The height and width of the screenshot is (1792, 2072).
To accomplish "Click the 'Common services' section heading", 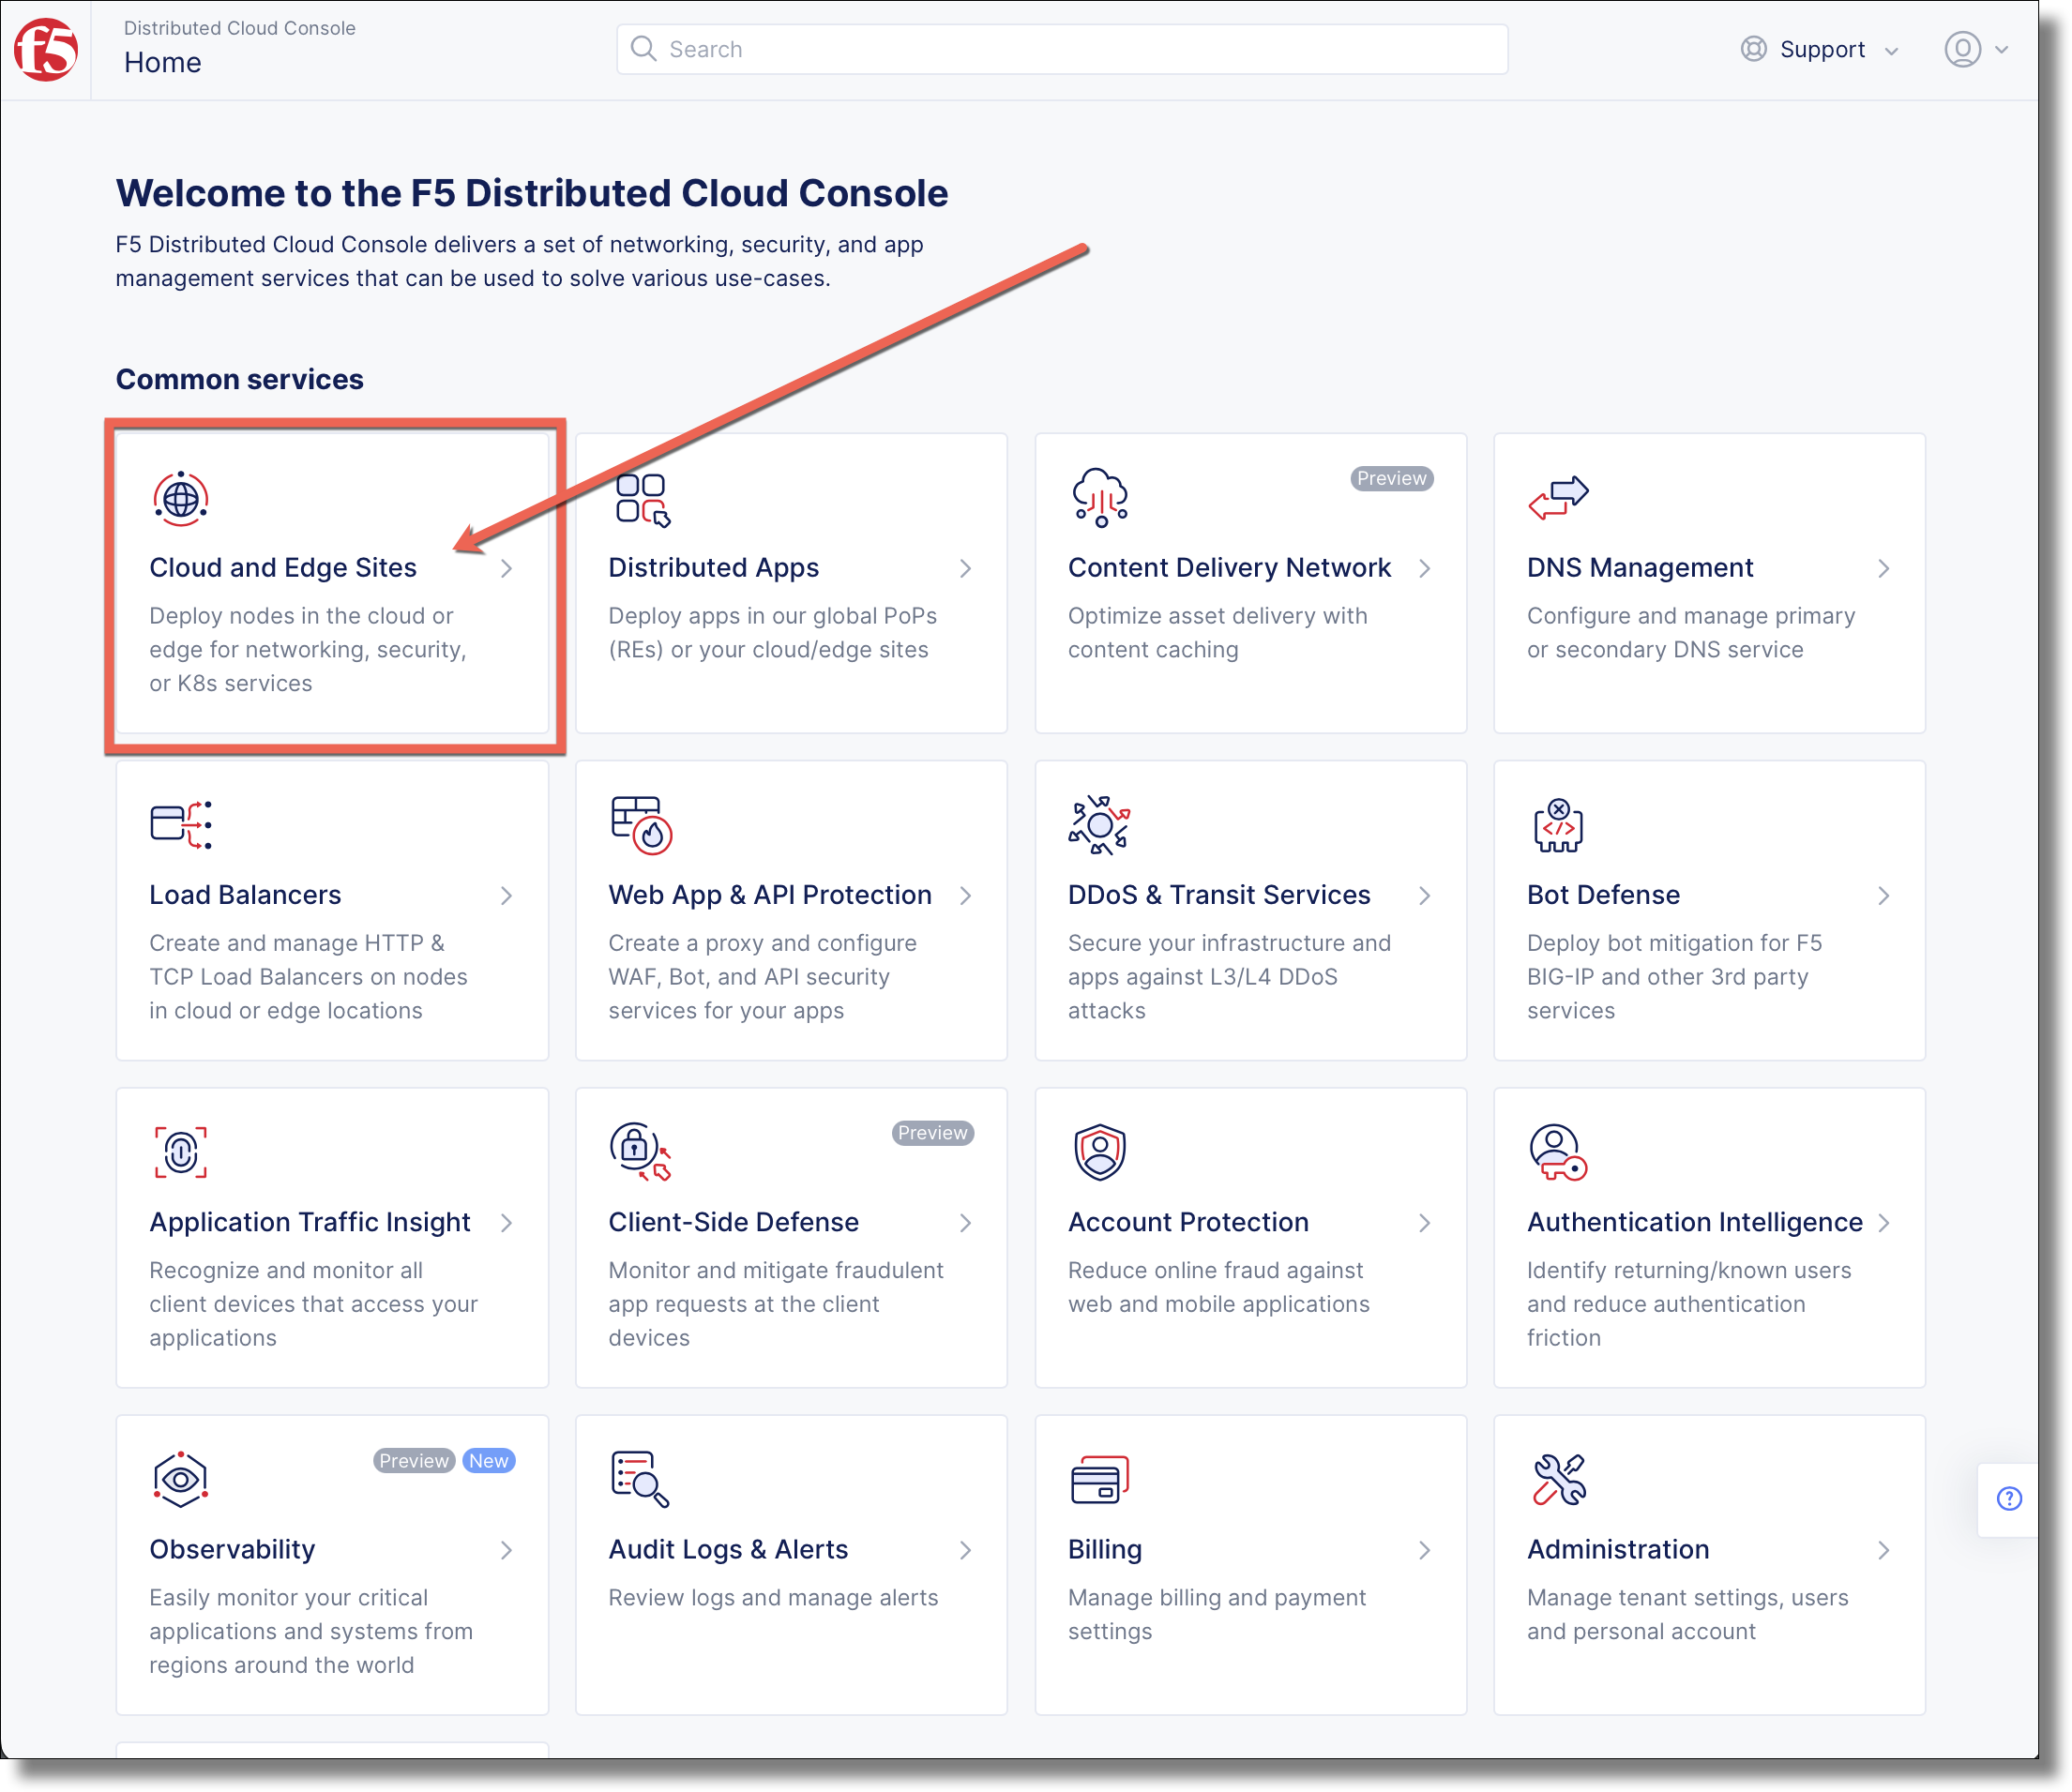I will pos(239,379).
